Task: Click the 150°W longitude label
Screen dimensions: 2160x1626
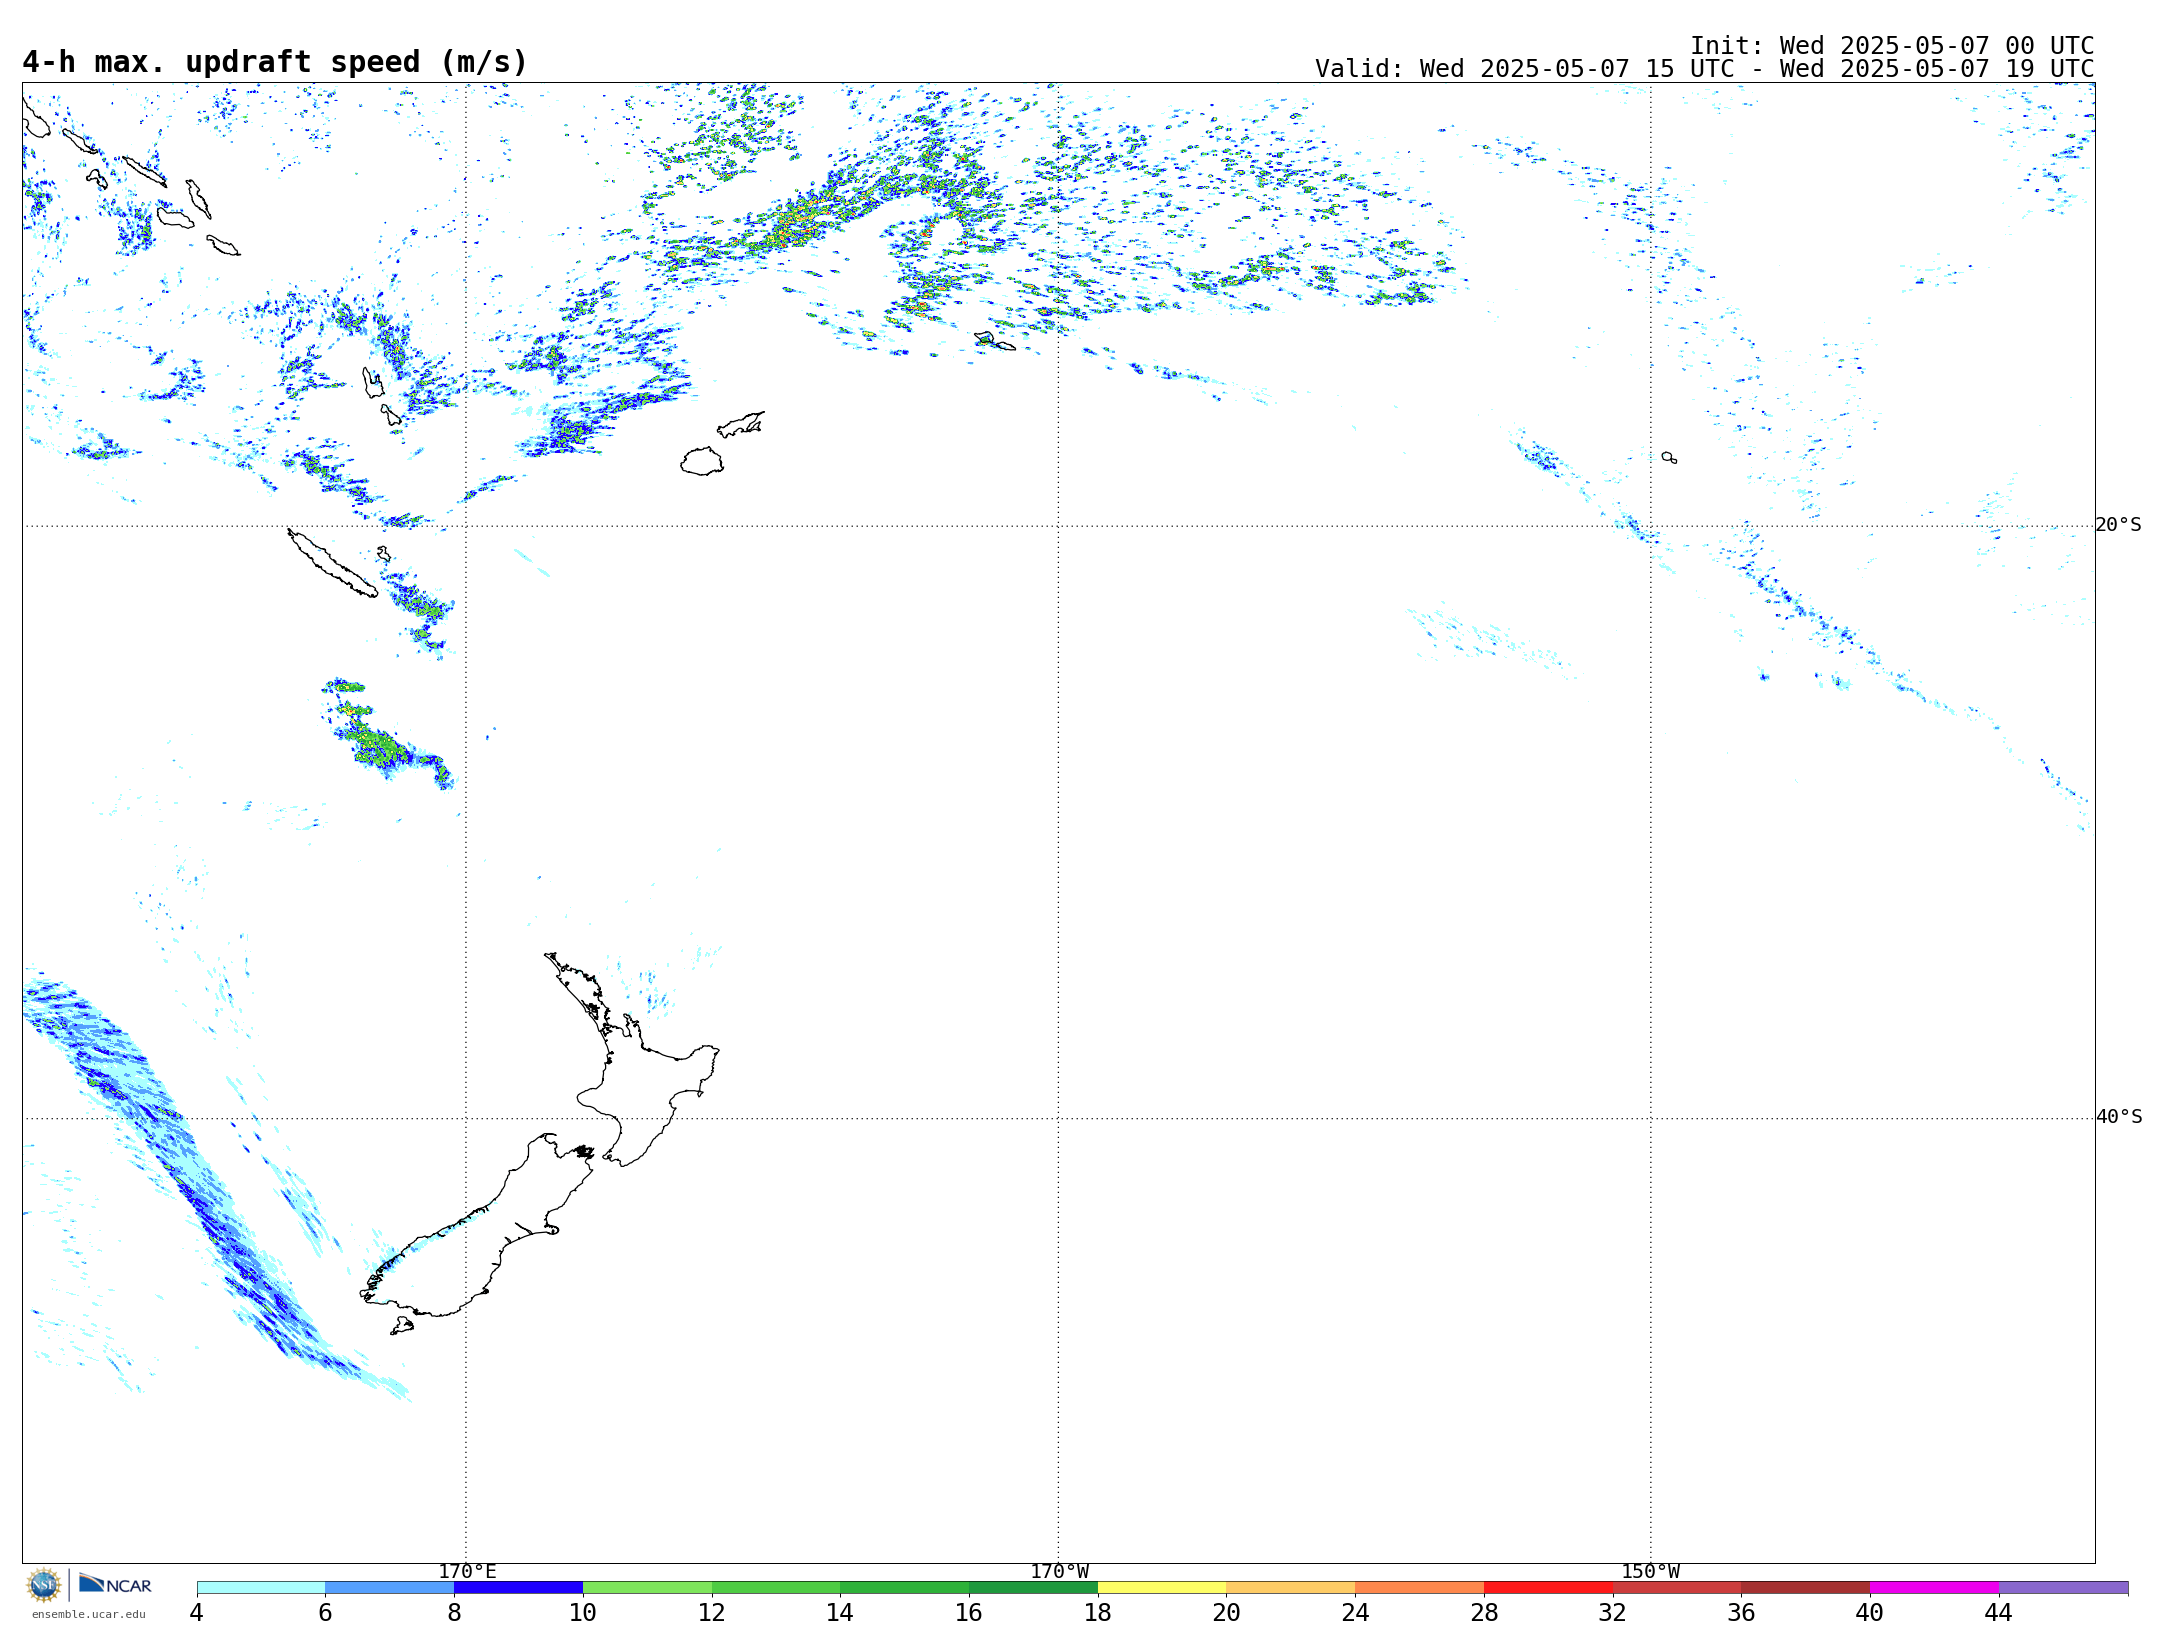Action: [1651, 1572]
